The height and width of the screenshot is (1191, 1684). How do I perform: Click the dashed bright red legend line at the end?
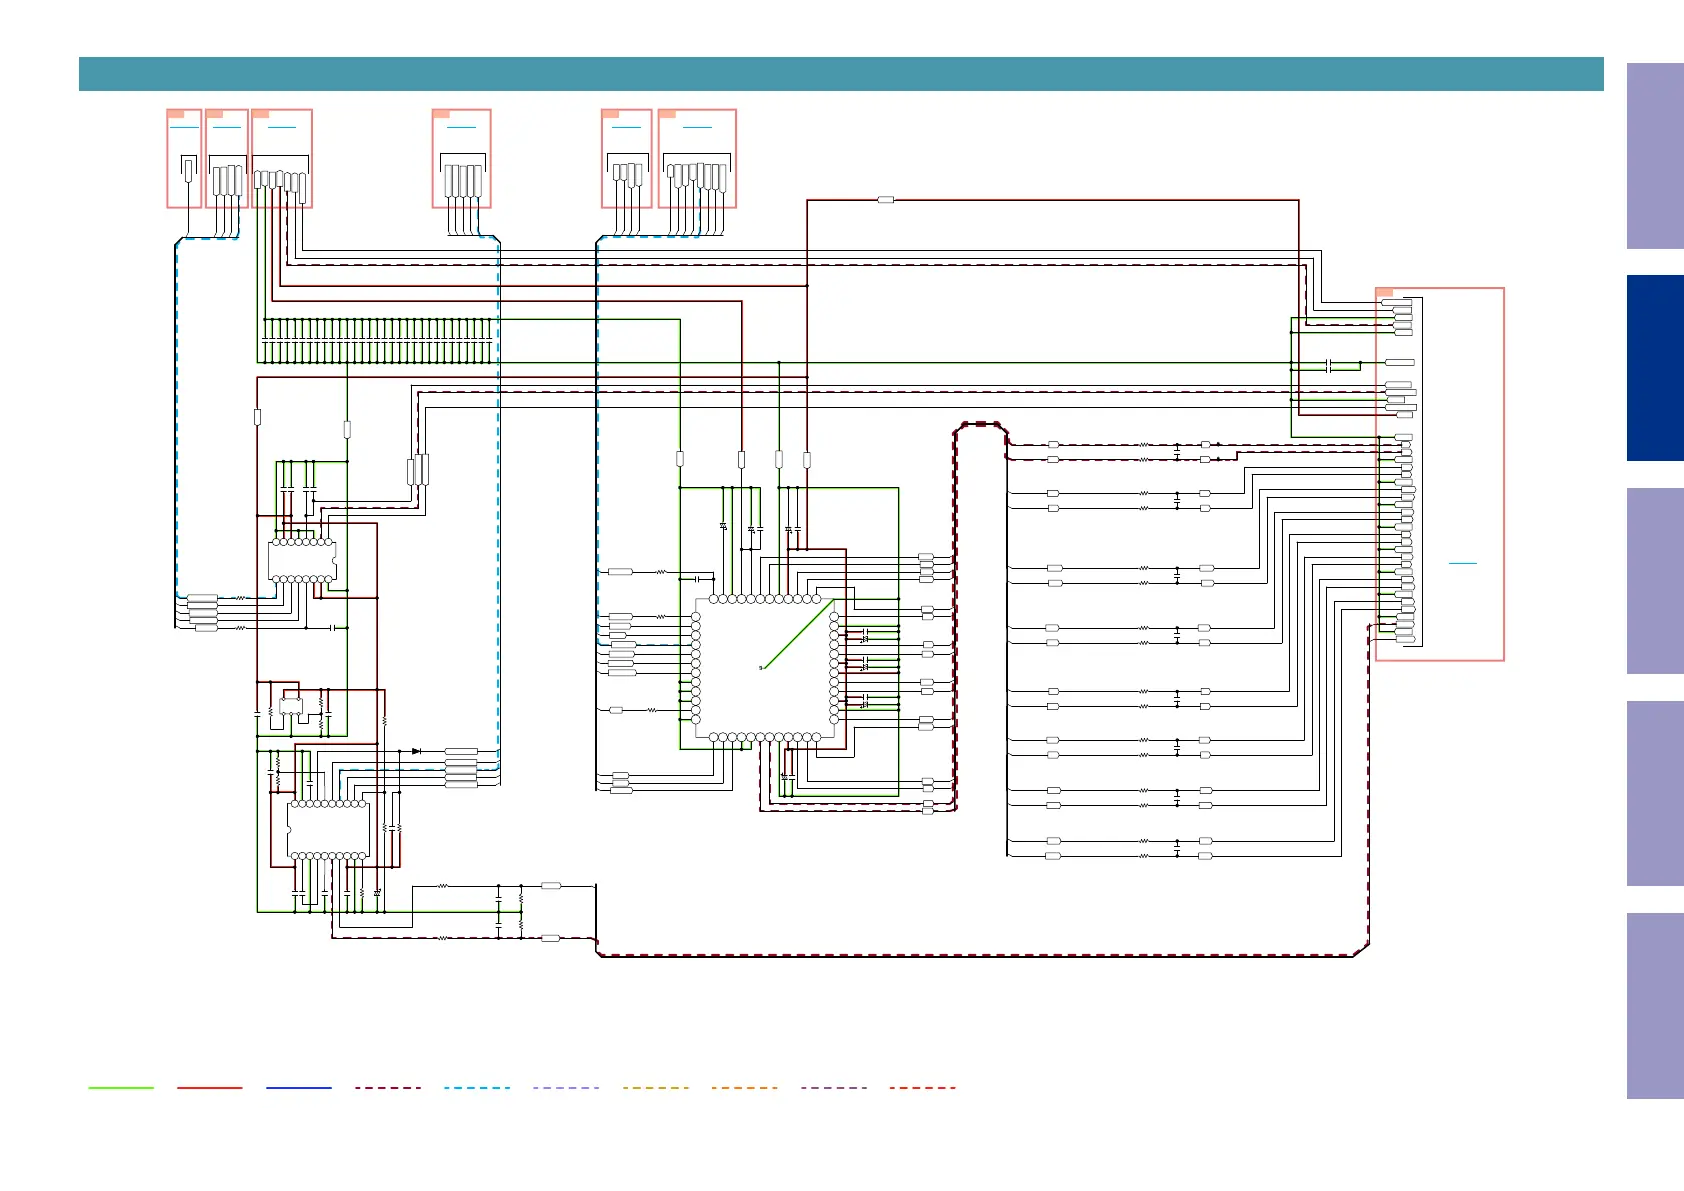pos(923,1088)
